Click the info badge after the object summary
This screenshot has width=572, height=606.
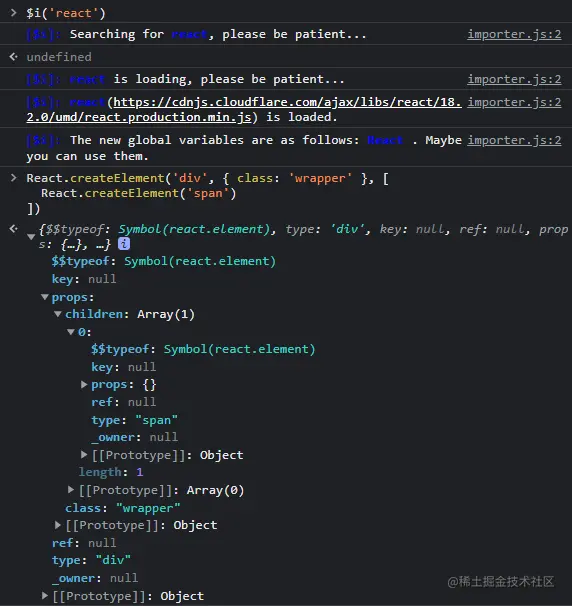(x=124, y=244)
